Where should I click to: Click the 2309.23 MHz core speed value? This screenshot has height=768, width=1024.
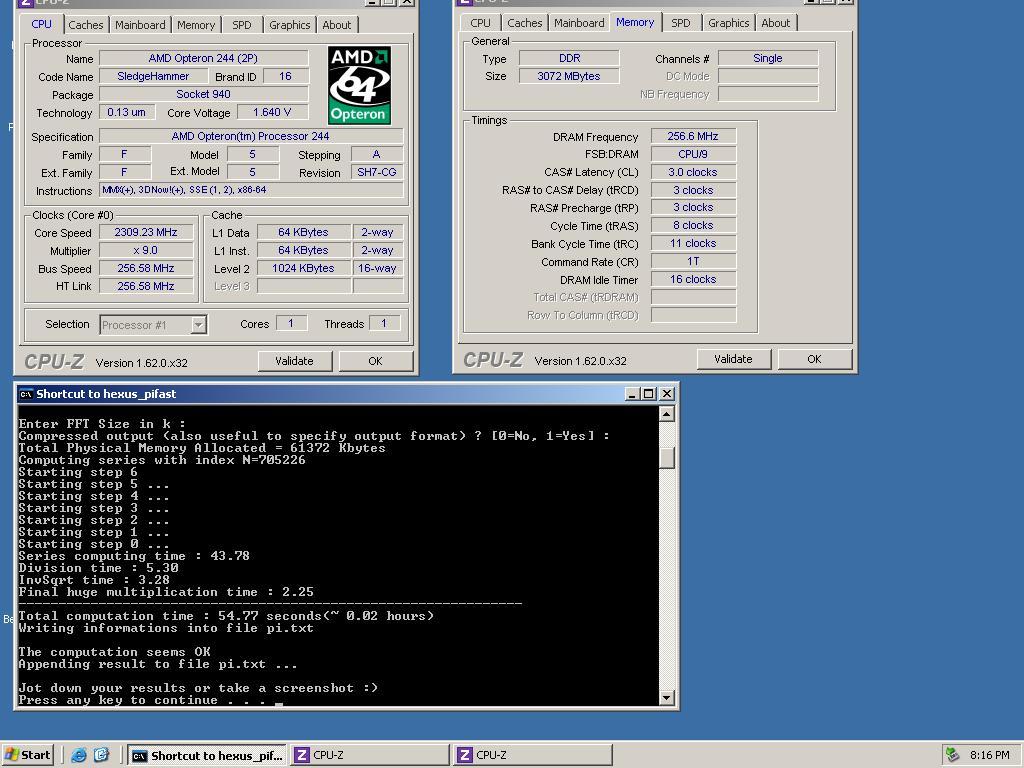(x=146, y=232)
